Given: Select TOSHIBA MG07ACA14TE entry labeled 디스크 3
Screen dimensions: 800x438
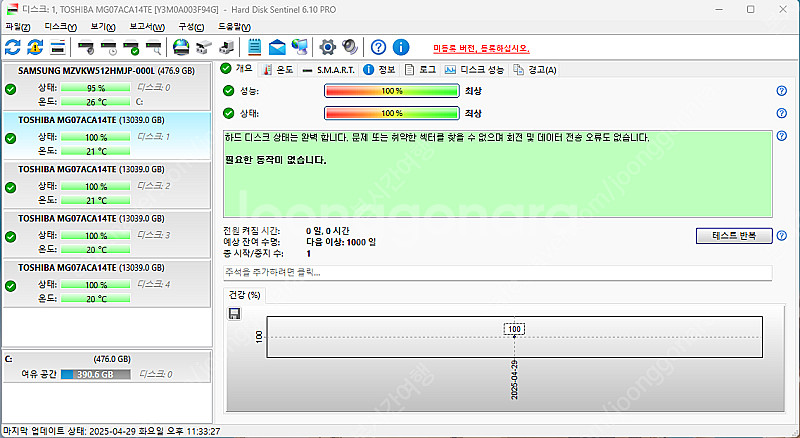Looking at the screenshot, I should 106,234.
